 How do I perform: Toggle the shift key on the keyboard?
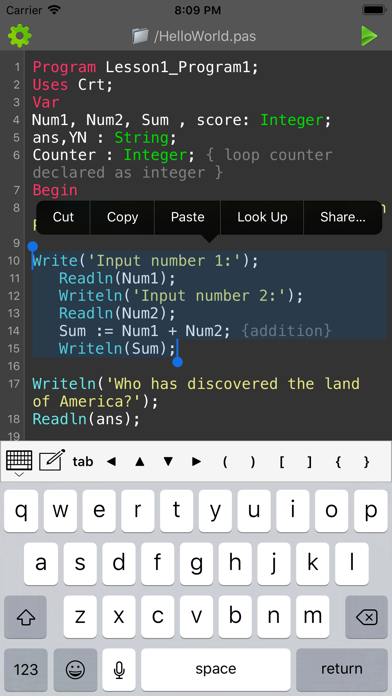click(25, 617)
